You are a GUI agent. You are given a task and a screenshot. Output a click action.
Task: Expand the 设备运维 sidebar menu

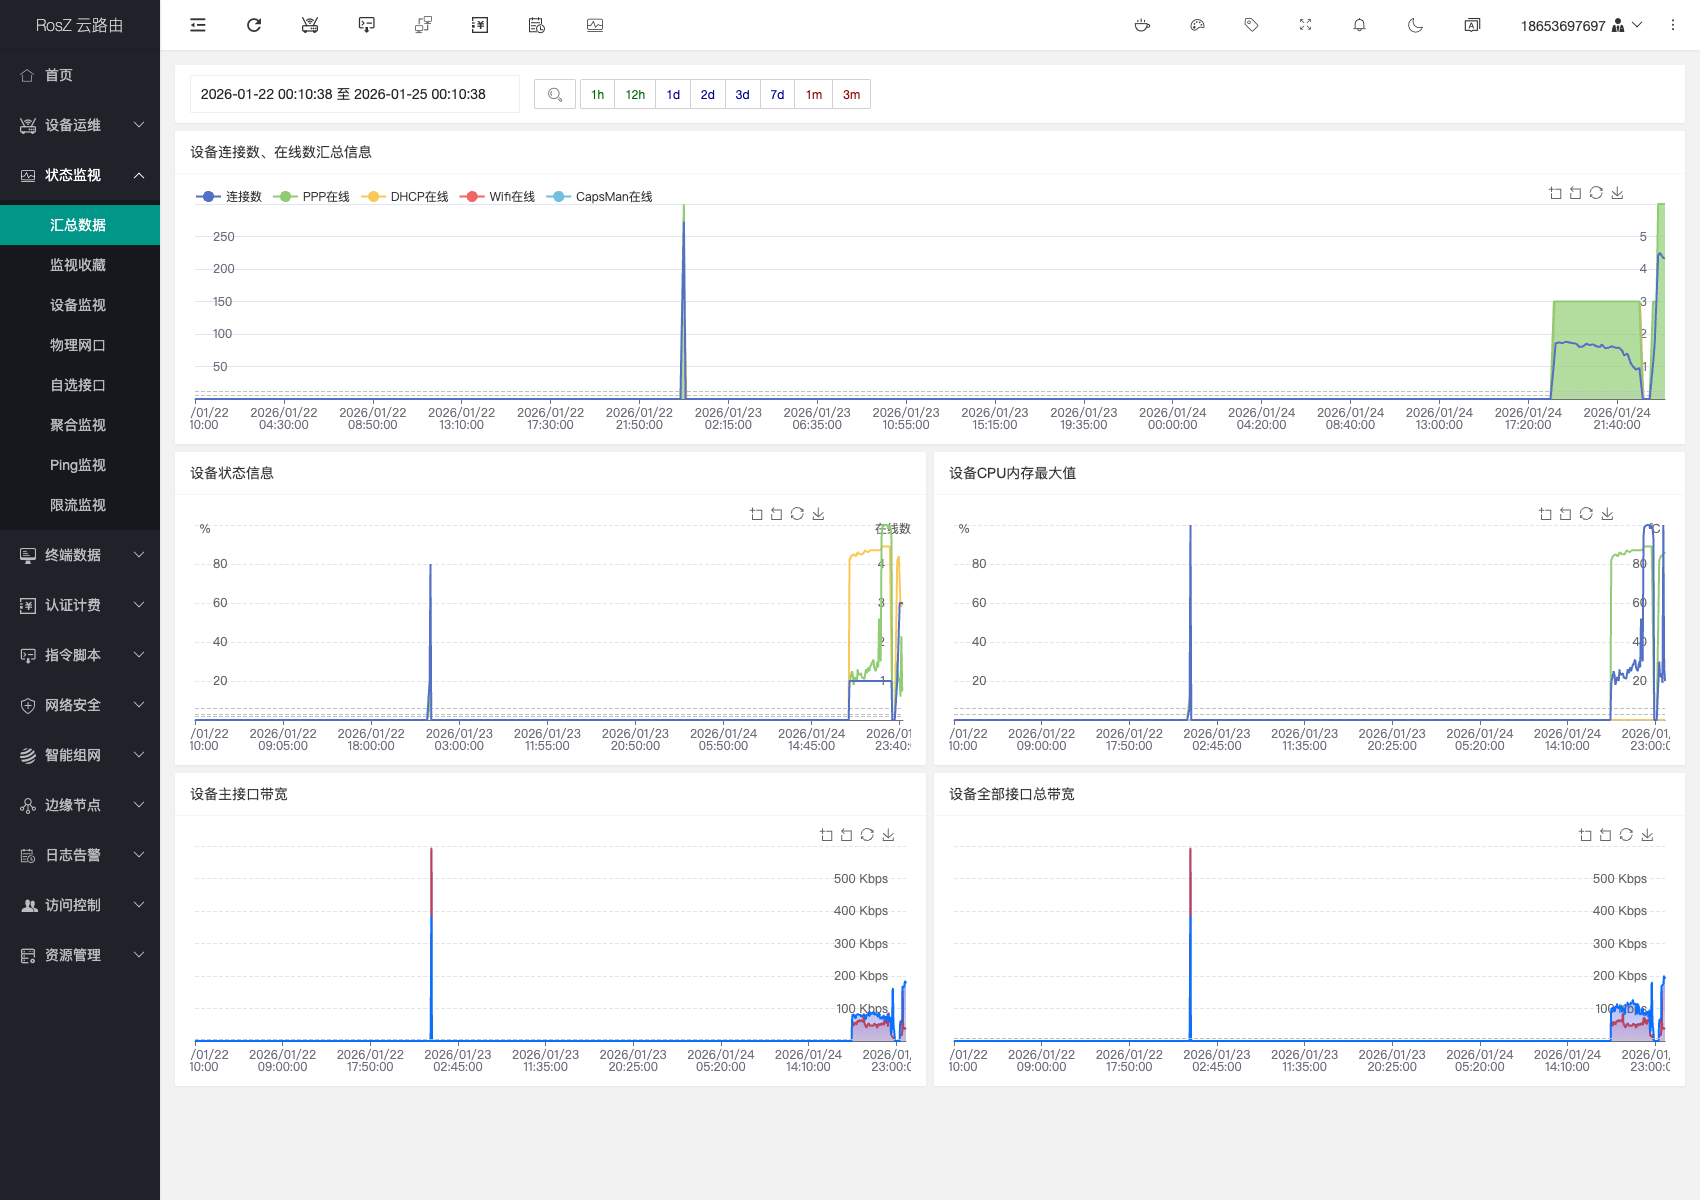coord(80,125)
